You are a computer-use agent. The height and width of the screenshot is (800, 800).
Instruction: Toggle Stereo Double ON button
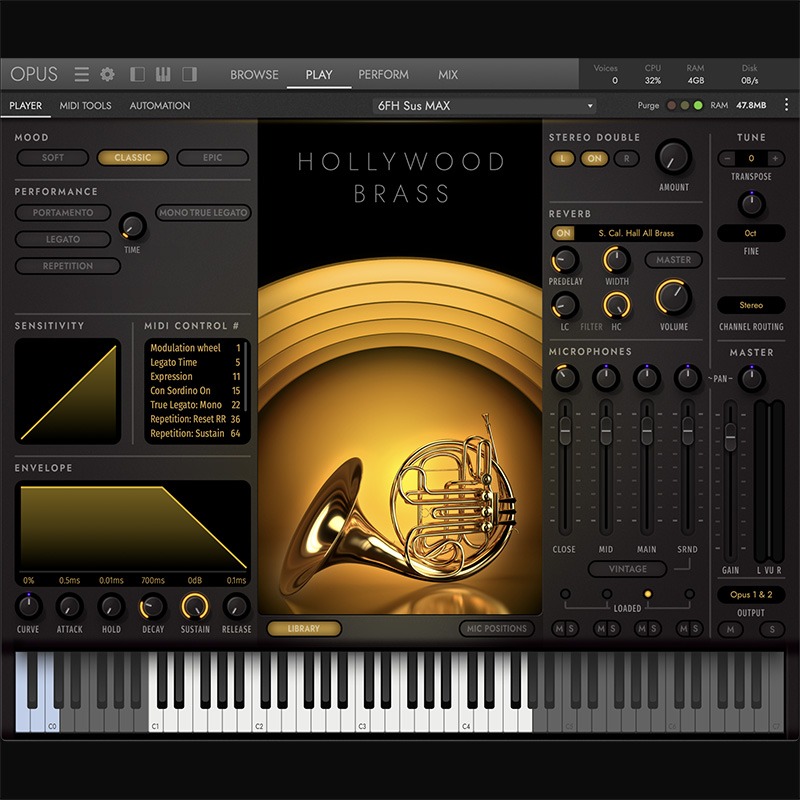tap(594, 159)
